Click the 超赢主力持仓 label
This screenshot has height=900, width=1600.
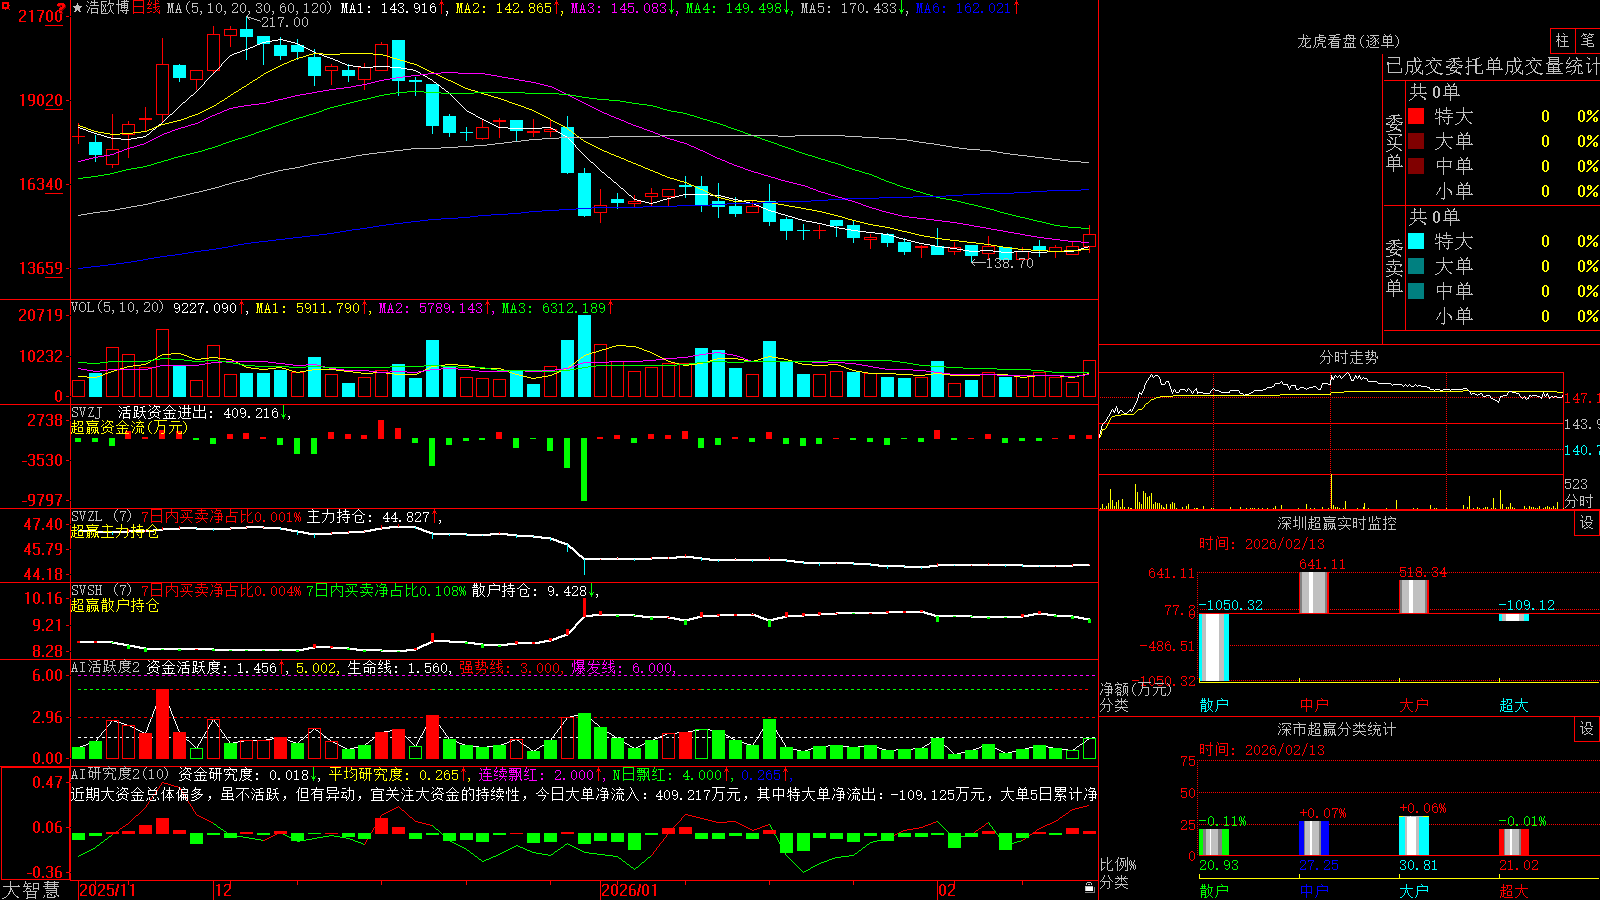click(115, 532)
